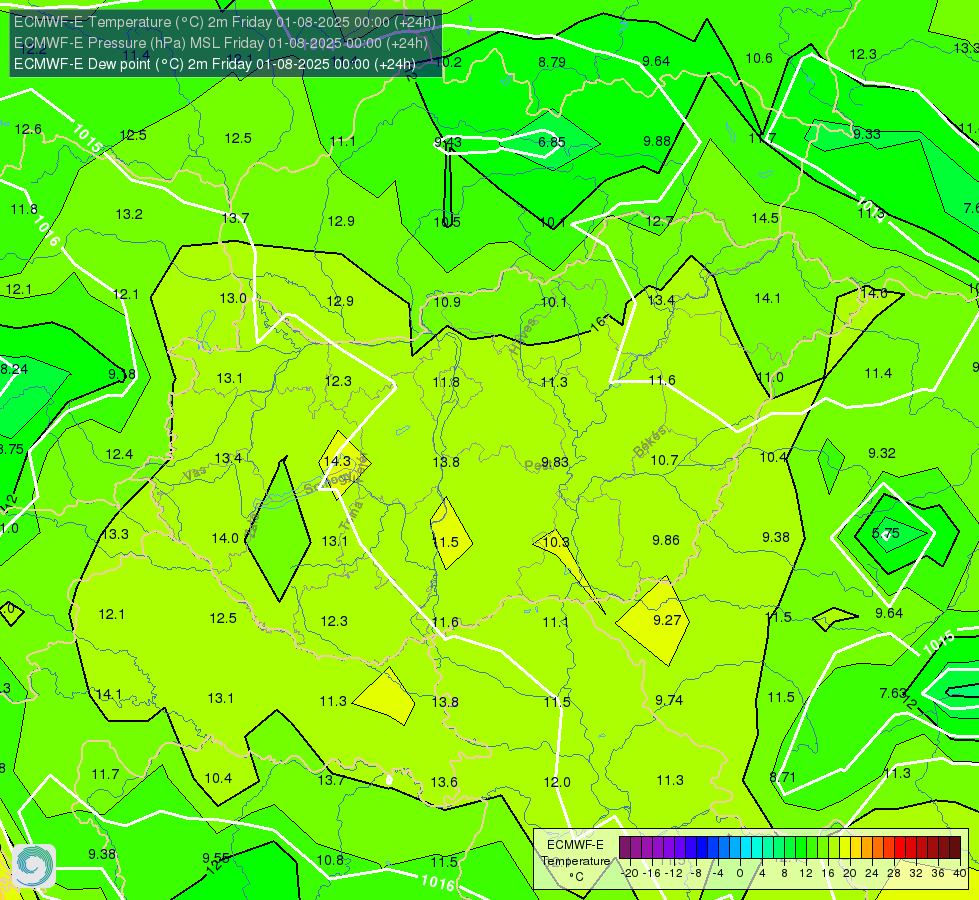Select the ECMWF-E Pressure MSL layer label
The width and height of the screenshot is (979, 900).
pos(221,43)
